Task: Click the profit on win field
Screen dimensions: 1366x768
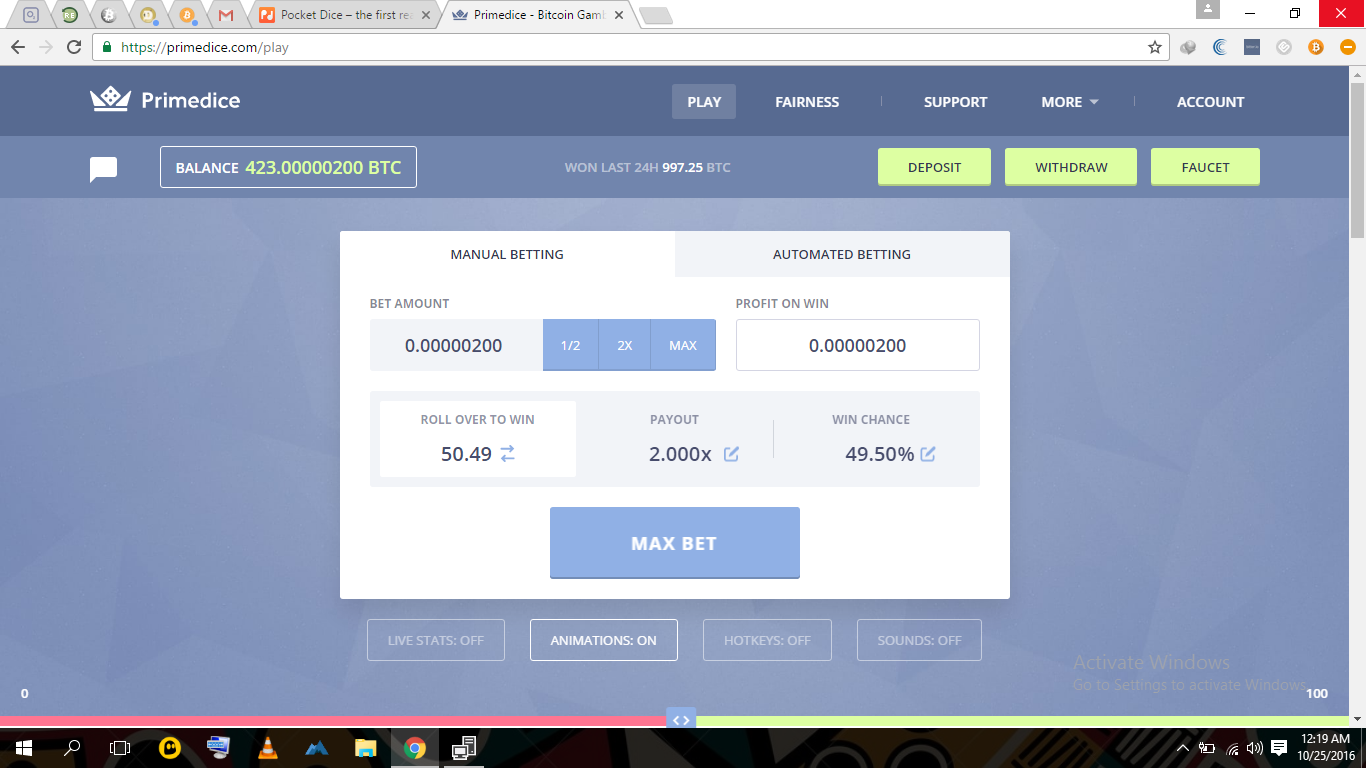Action: pyautogui.click(x=858, y=345)
